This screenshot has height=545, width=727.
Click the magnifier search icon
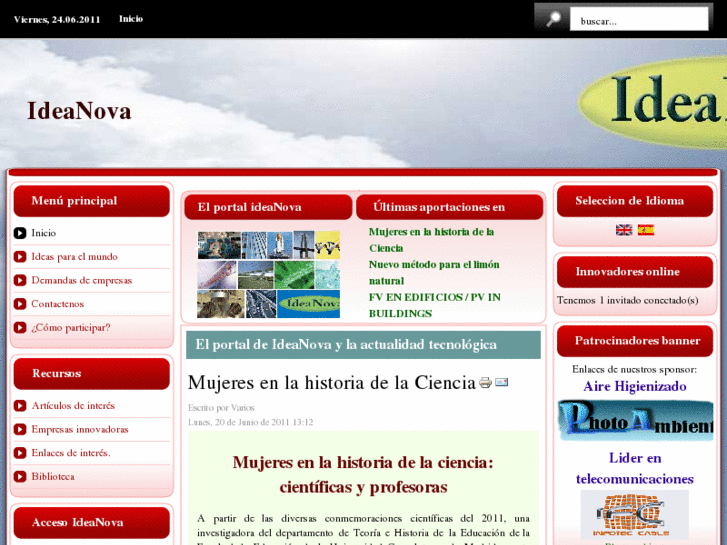pyautogui.click(x=553, y=19)
